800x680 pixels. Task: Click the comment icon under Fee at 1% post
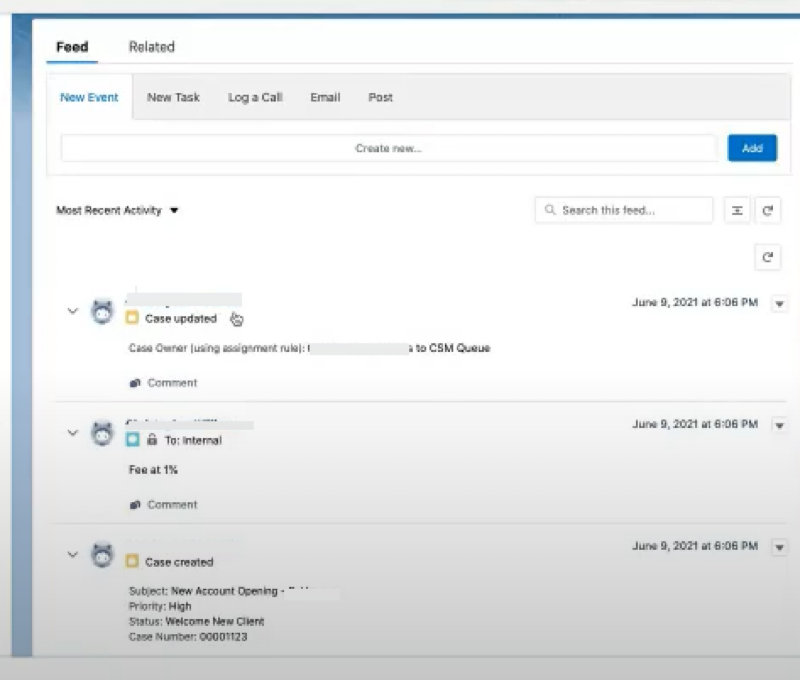coord(135,505)
